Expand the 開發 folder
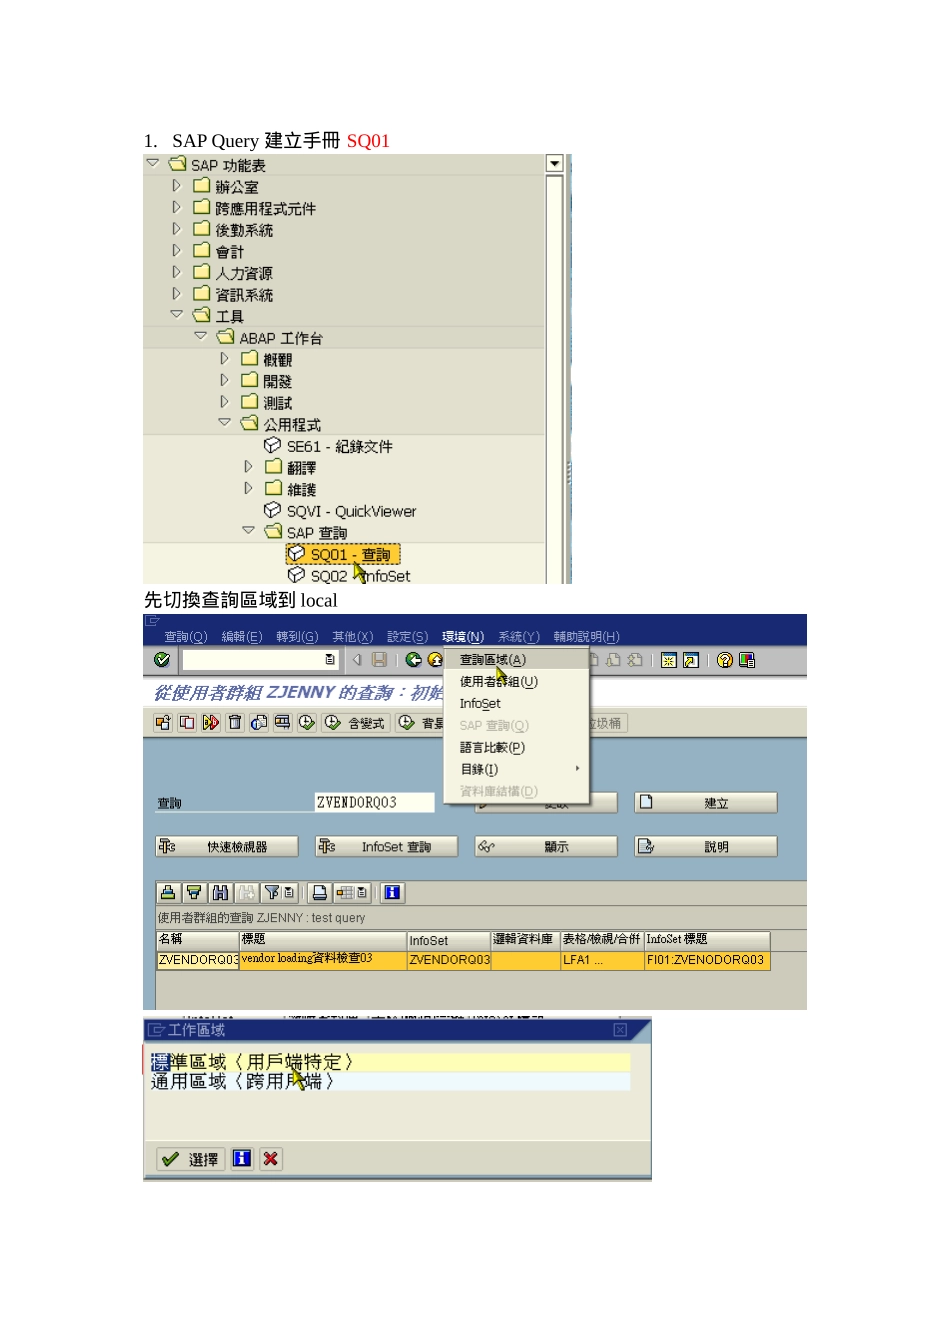 pyautogui.click(x=225, y=380)
